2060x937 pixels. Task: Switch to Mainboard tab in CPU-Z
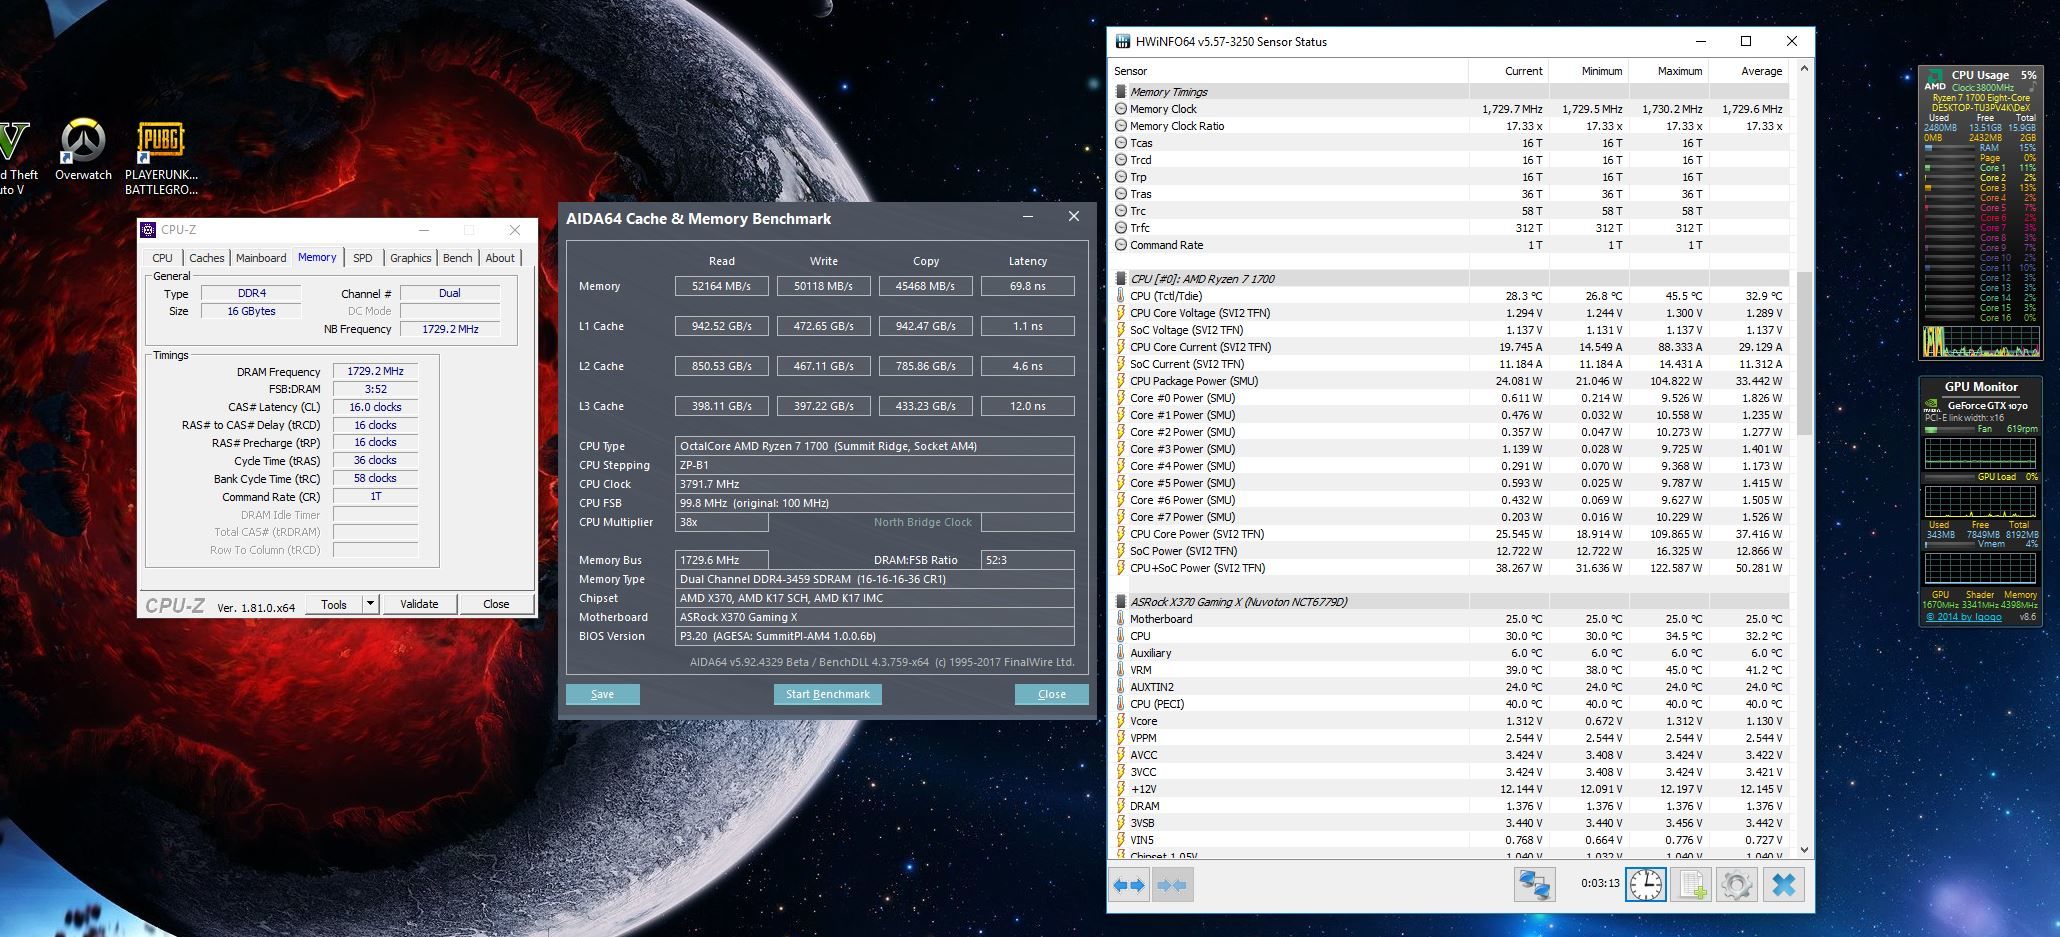(261, 258)
